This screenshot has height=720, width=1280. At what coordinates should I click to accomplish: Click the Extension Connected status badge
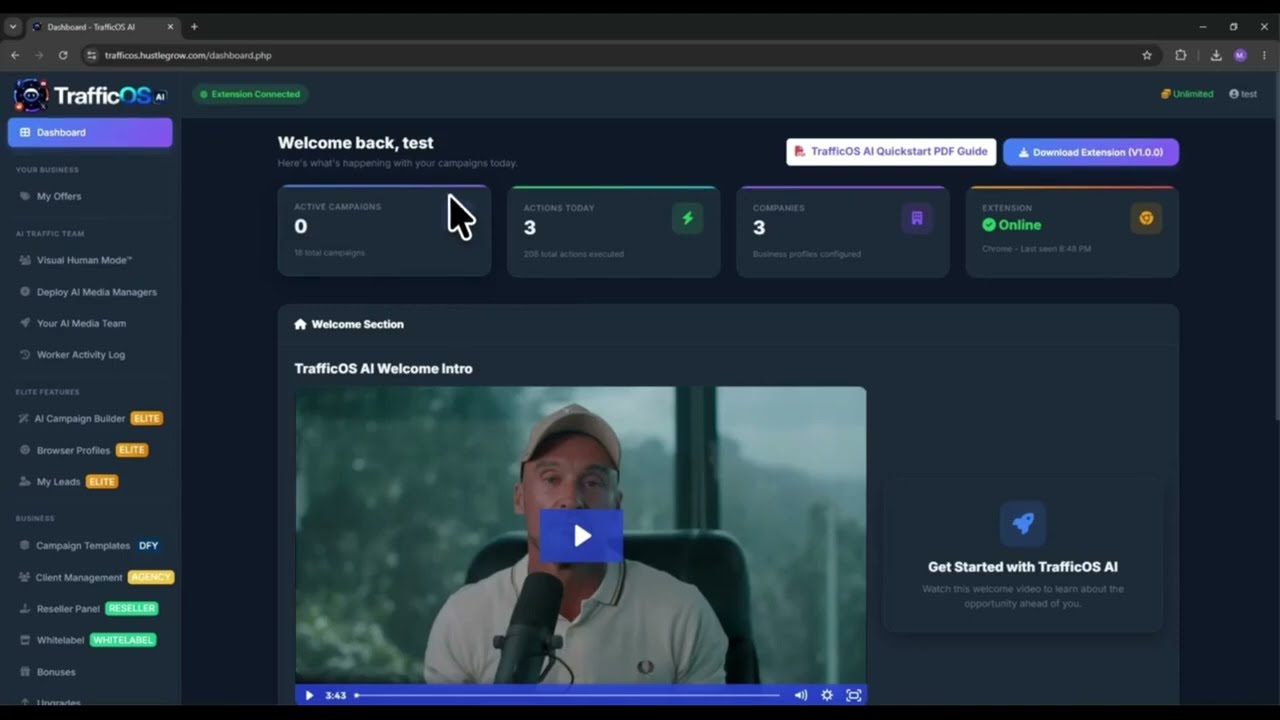(250, 94)
